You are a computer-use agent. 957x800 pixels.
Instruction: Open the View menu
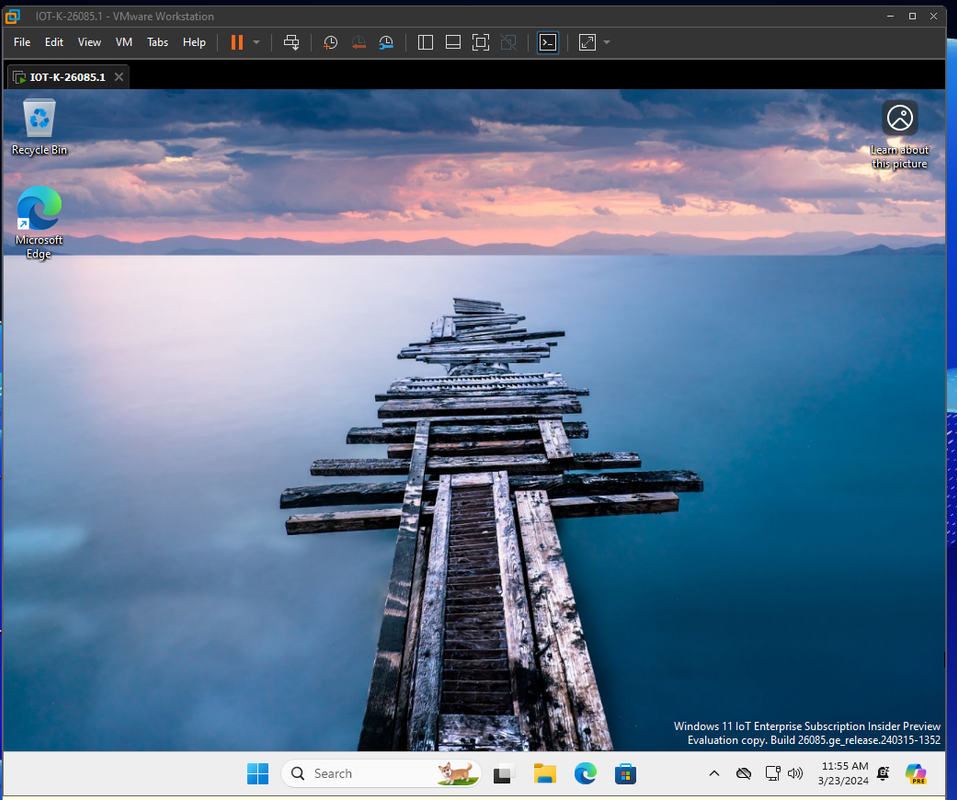click(x=89, y=42)
